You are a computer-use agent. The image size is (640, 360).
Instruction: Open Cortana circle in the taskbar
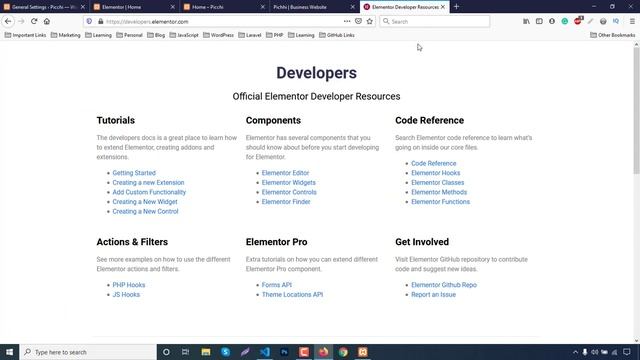166,352
